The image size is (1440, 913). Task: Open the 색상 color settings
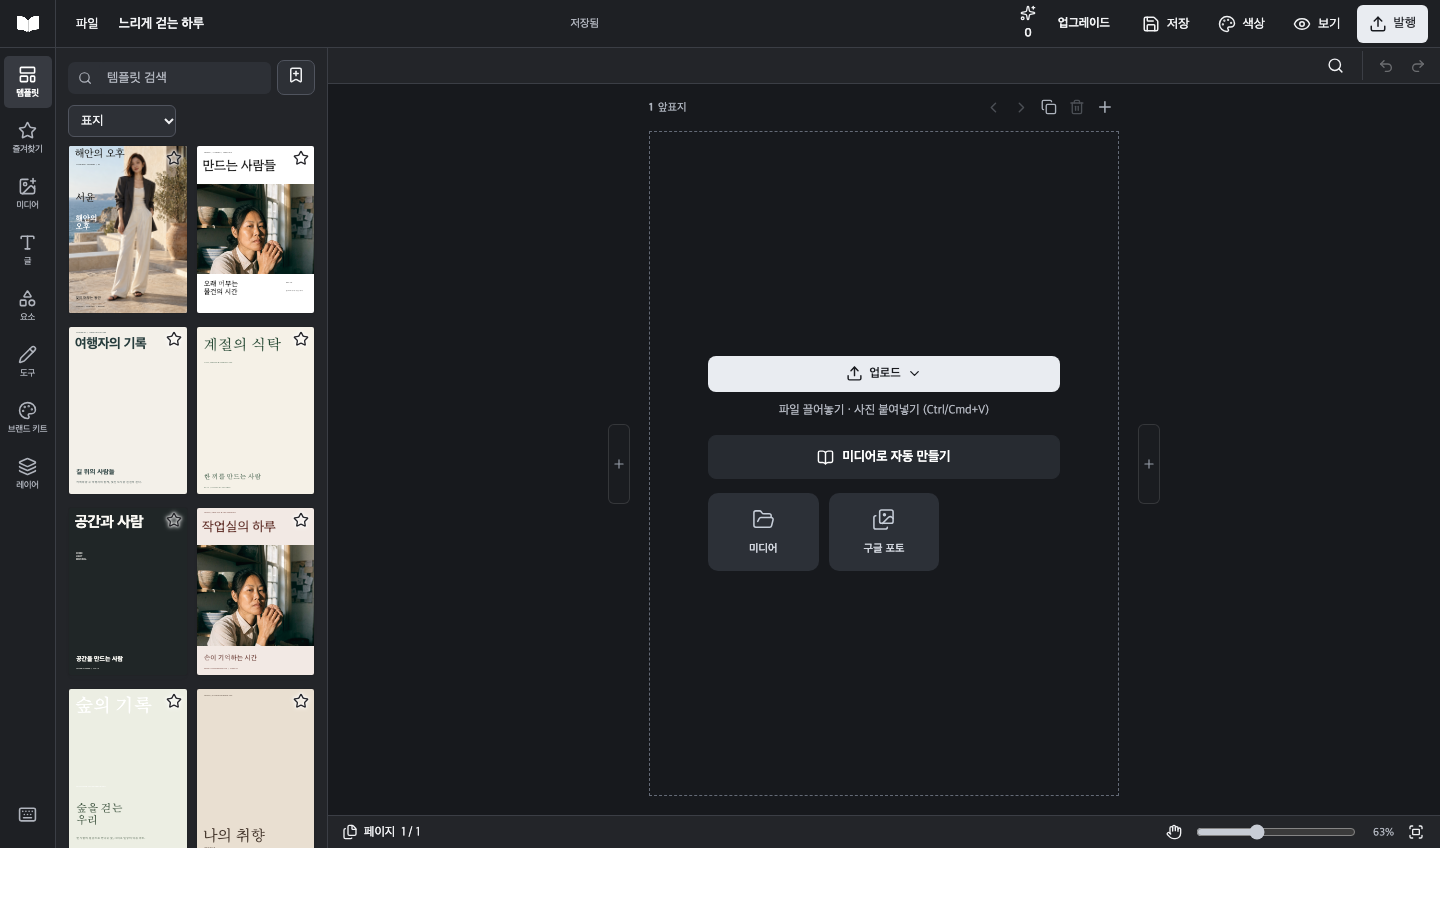(1241, 23)
